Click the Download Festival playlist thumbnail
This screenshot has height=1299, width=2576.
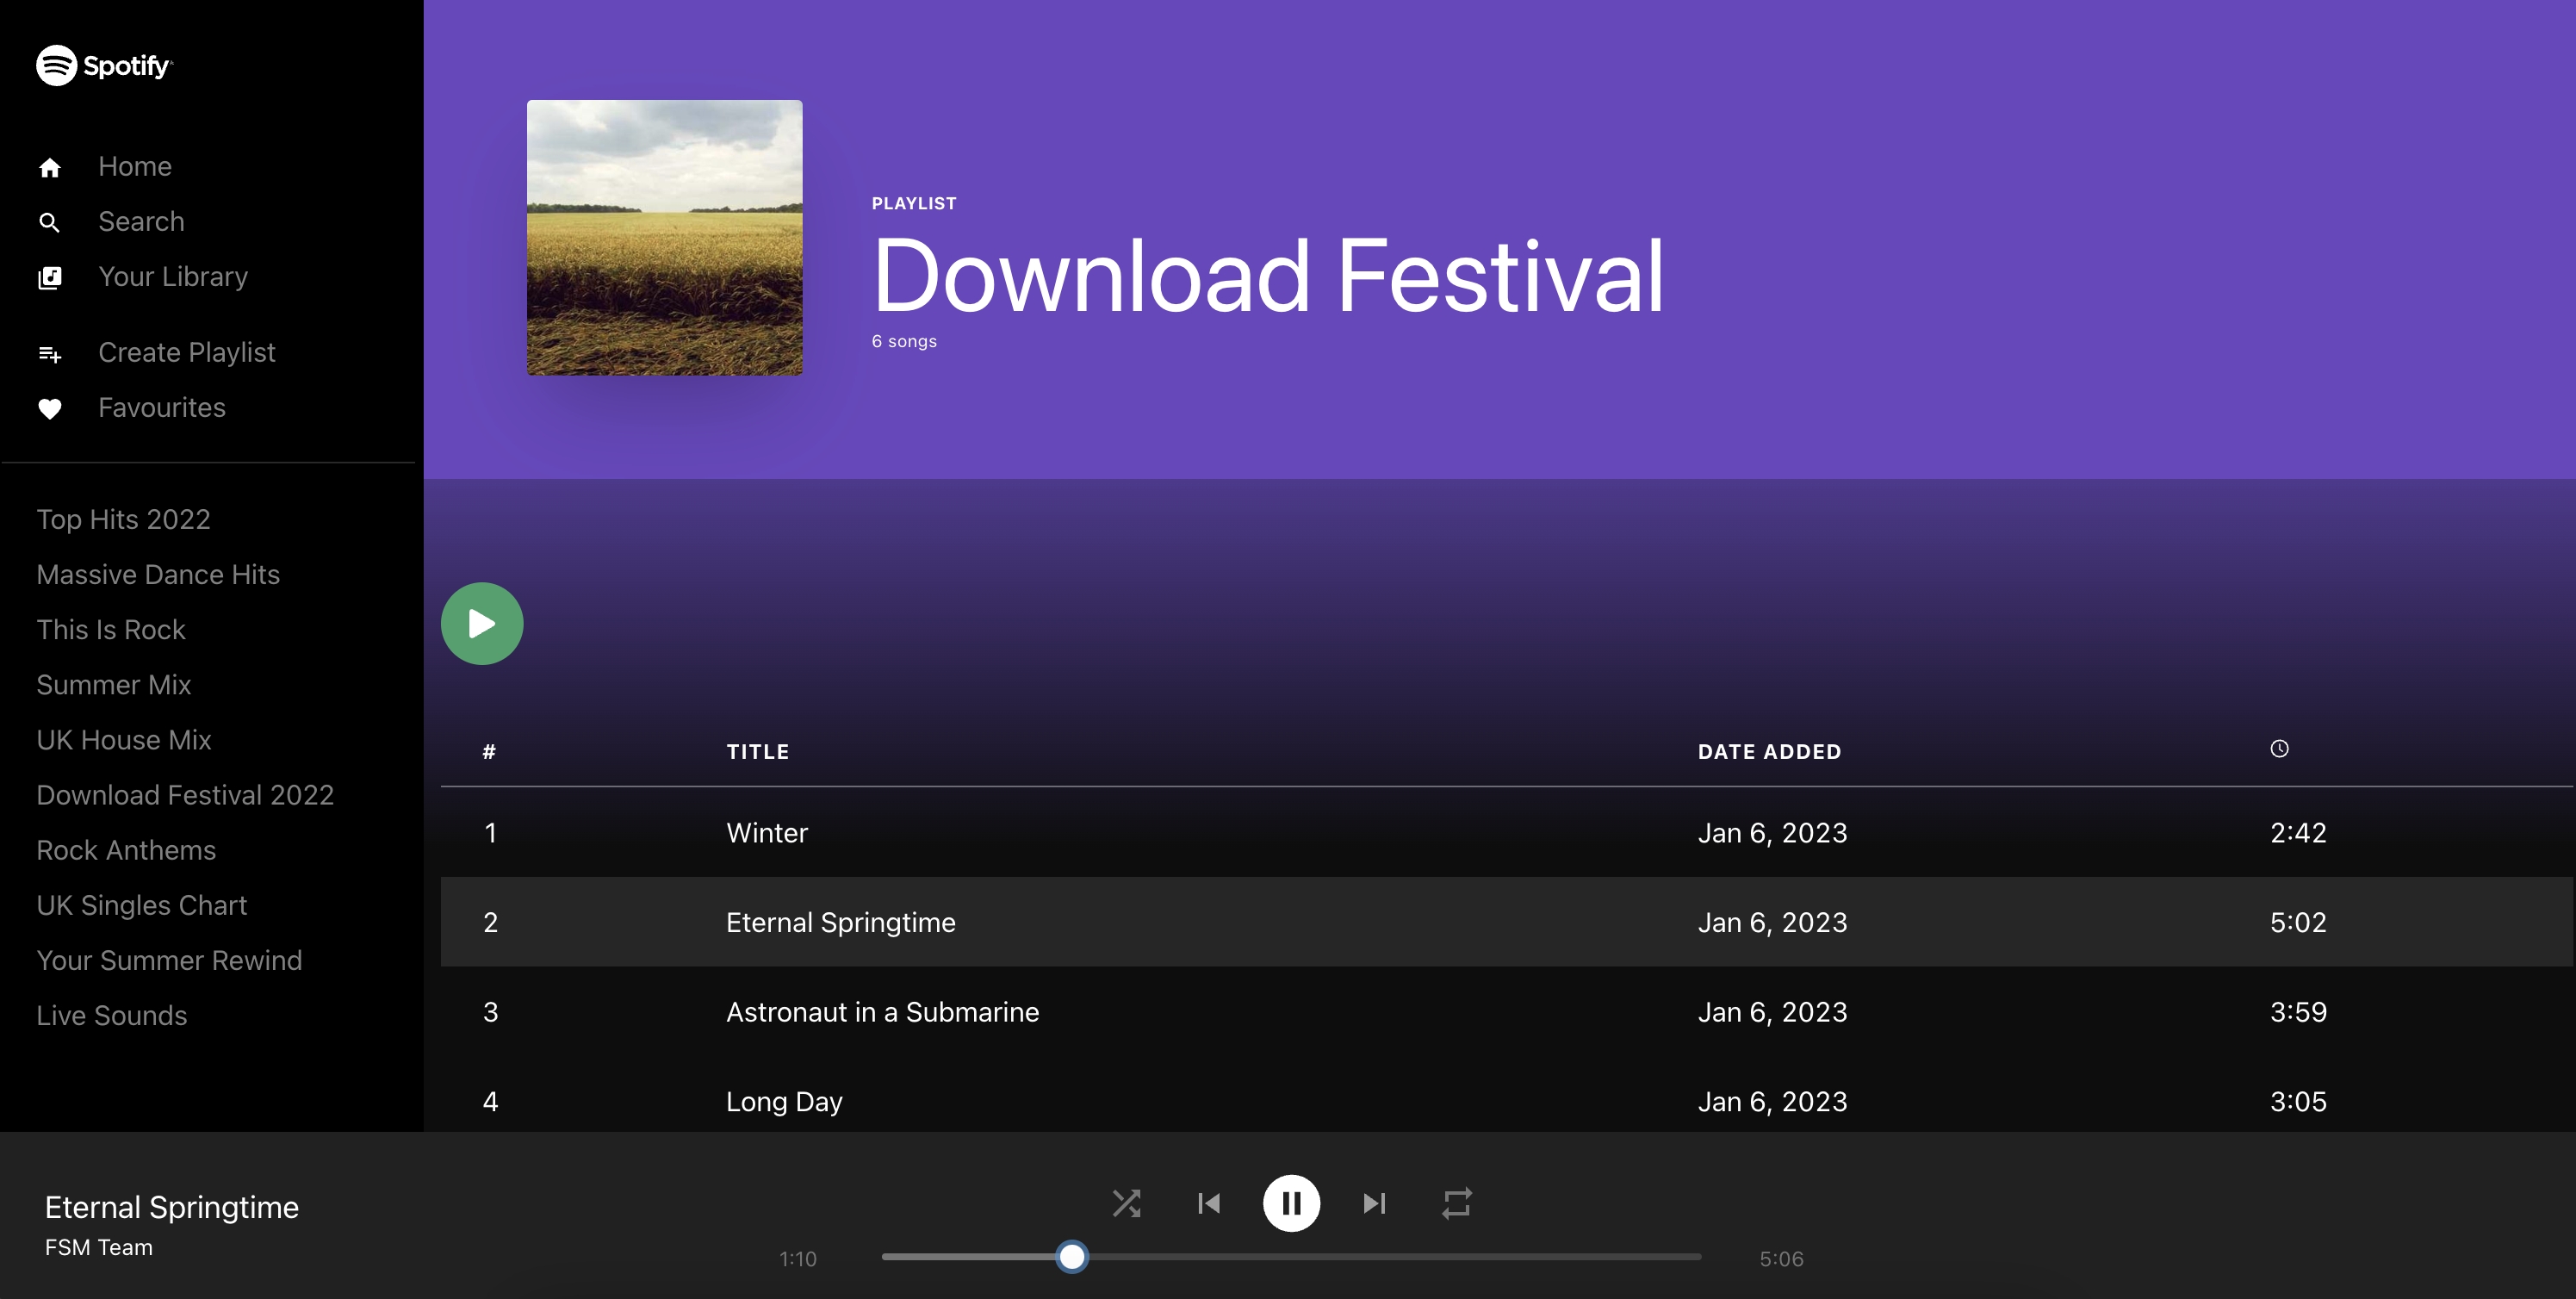[662, 237]
